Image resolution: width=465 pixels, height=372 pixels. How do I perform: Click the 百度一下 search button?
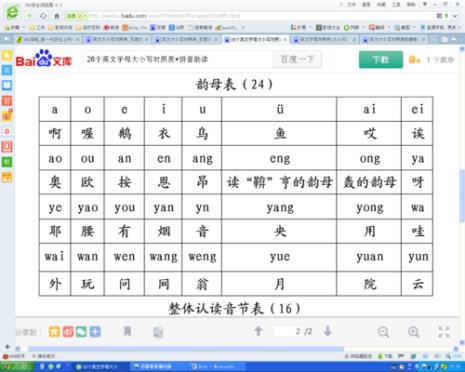pyautogui.click(x=297, y=60)
